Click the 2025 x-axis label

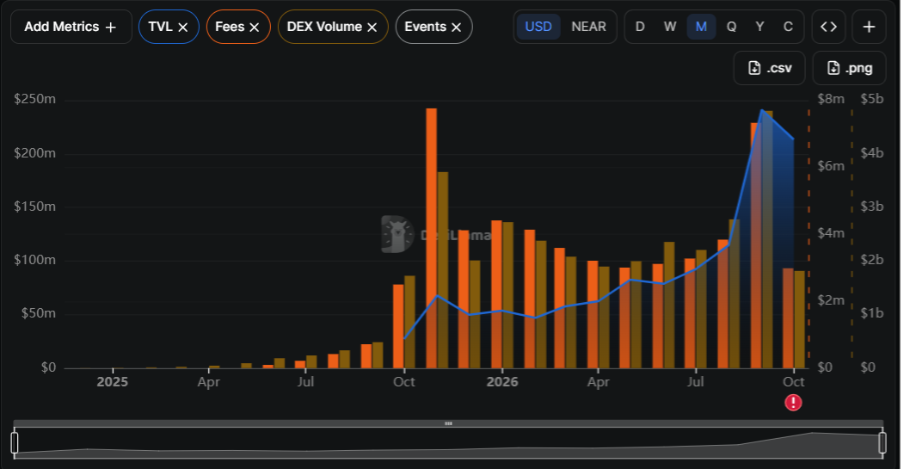(x=112, y=382)
